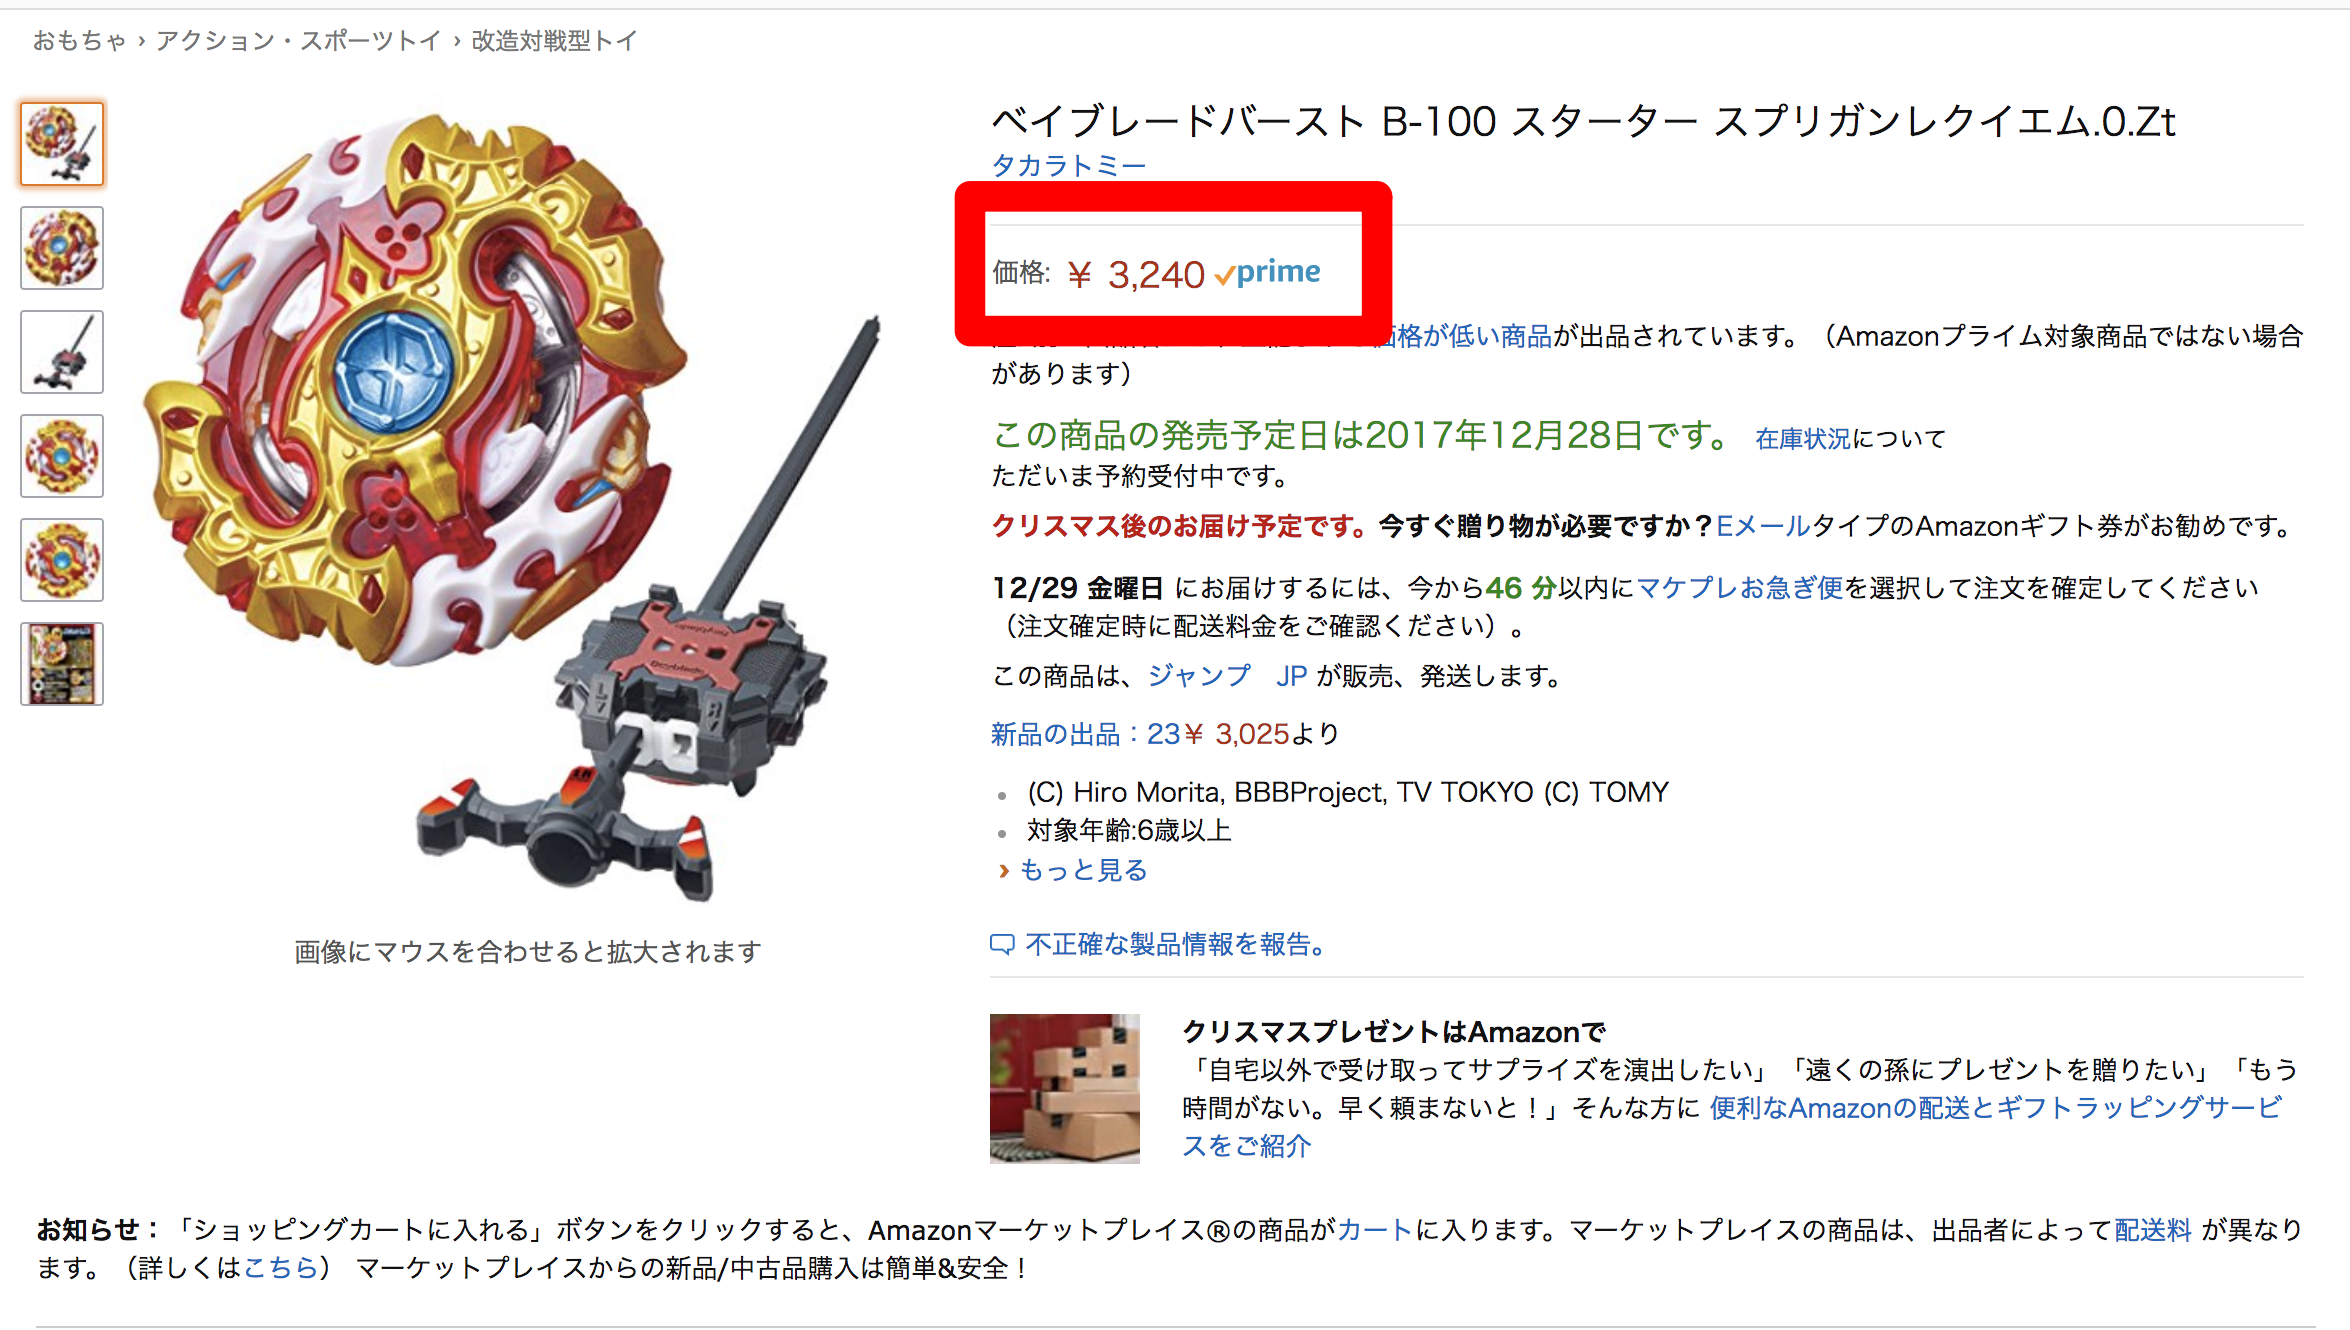This screenshot has width=2350, height=1330.
Task: Select the second thumbnail showing Beyblade top view
Action: (62, 248)
